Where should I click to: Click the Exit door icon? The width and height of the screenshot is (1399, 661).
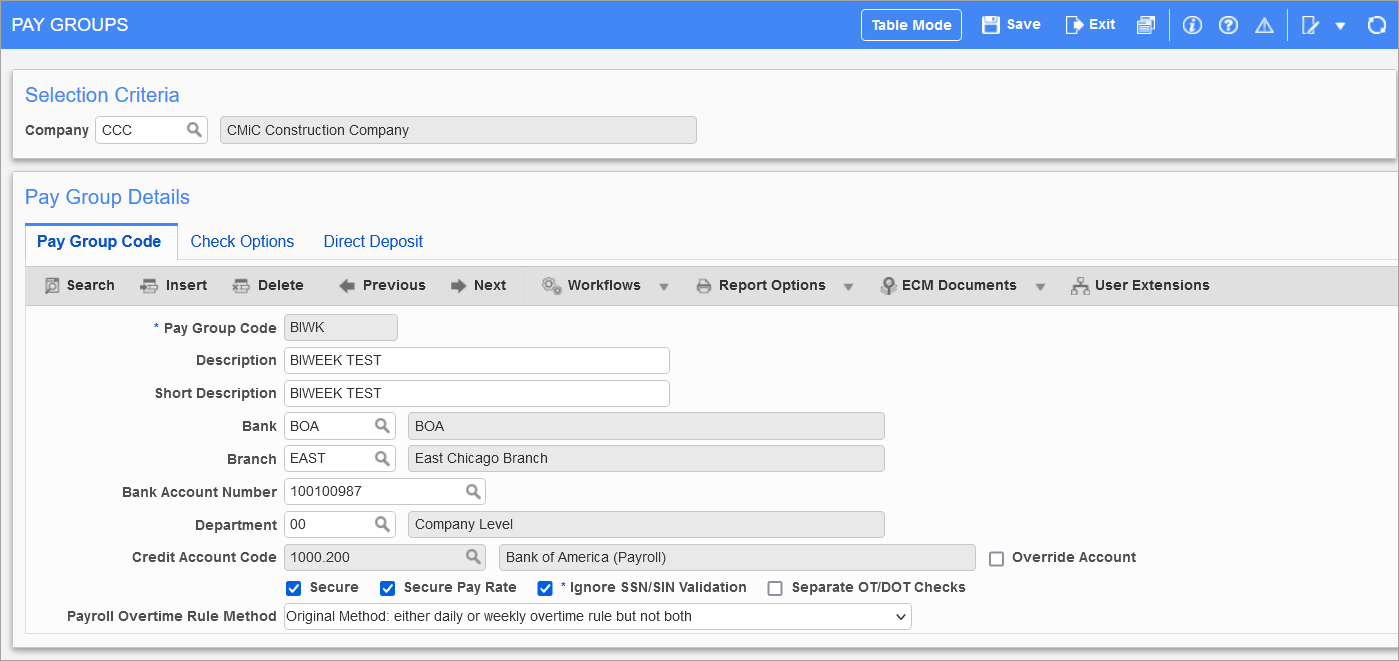pyautogui.click(x=1074, y=25)
